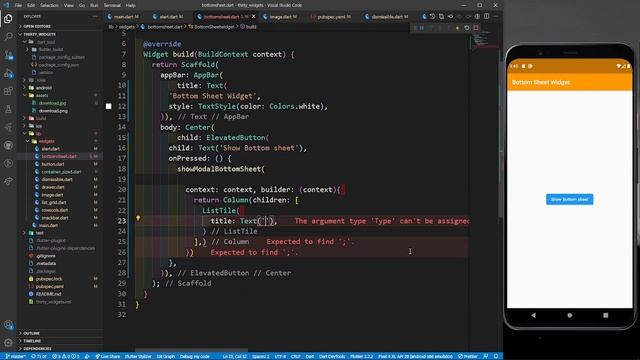Switch to the main.dart tab

(123, 17)
